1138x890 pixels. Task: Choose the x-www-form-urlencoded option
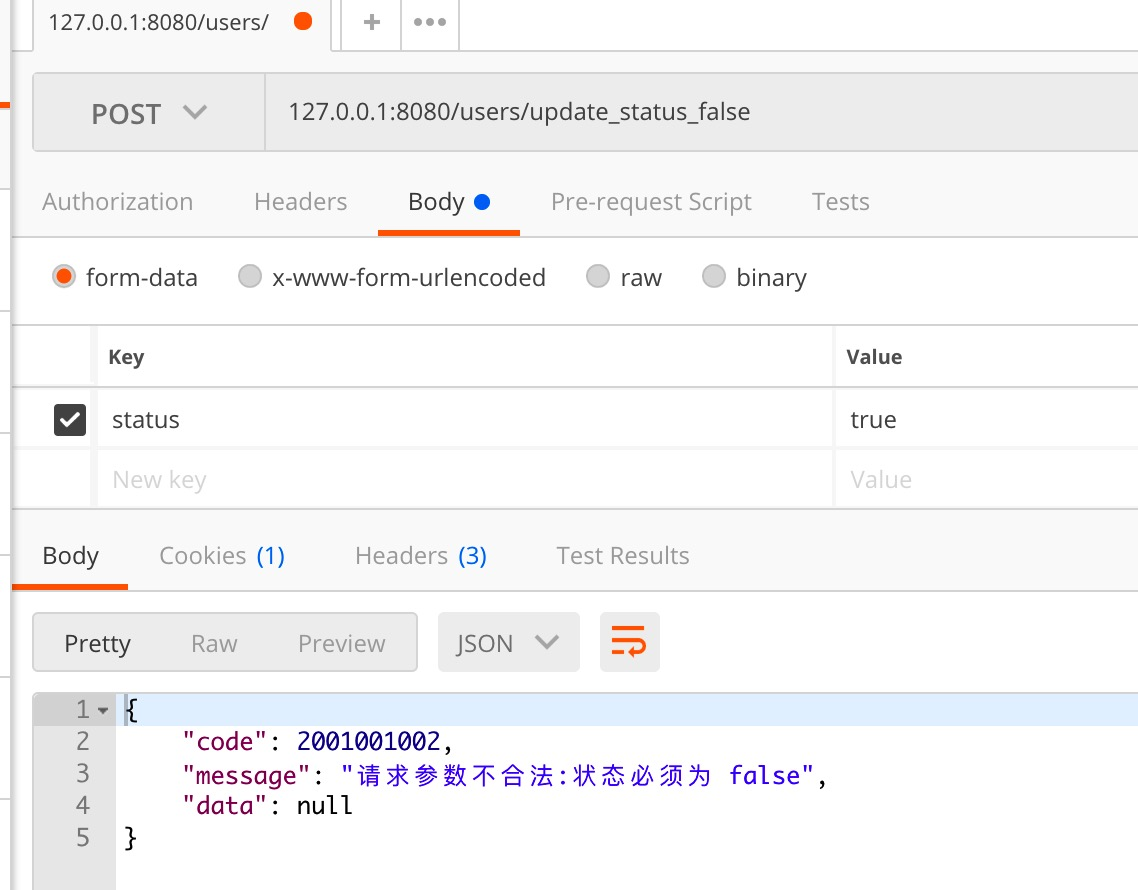click(x=249, y=277)
